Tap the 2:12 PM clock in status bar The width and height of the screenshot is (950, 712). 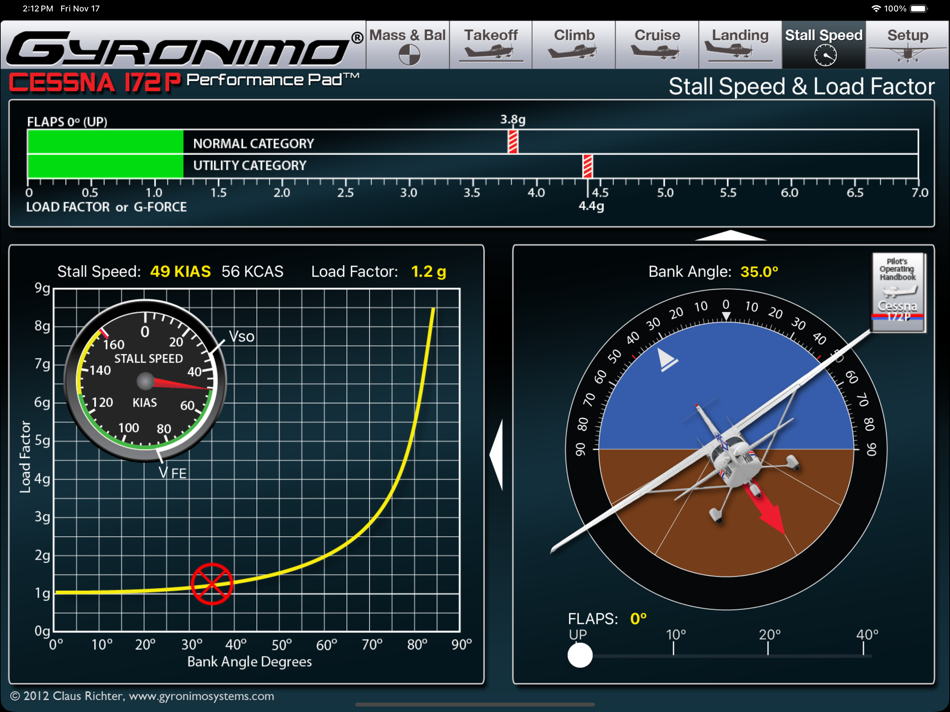coord(37,8)
